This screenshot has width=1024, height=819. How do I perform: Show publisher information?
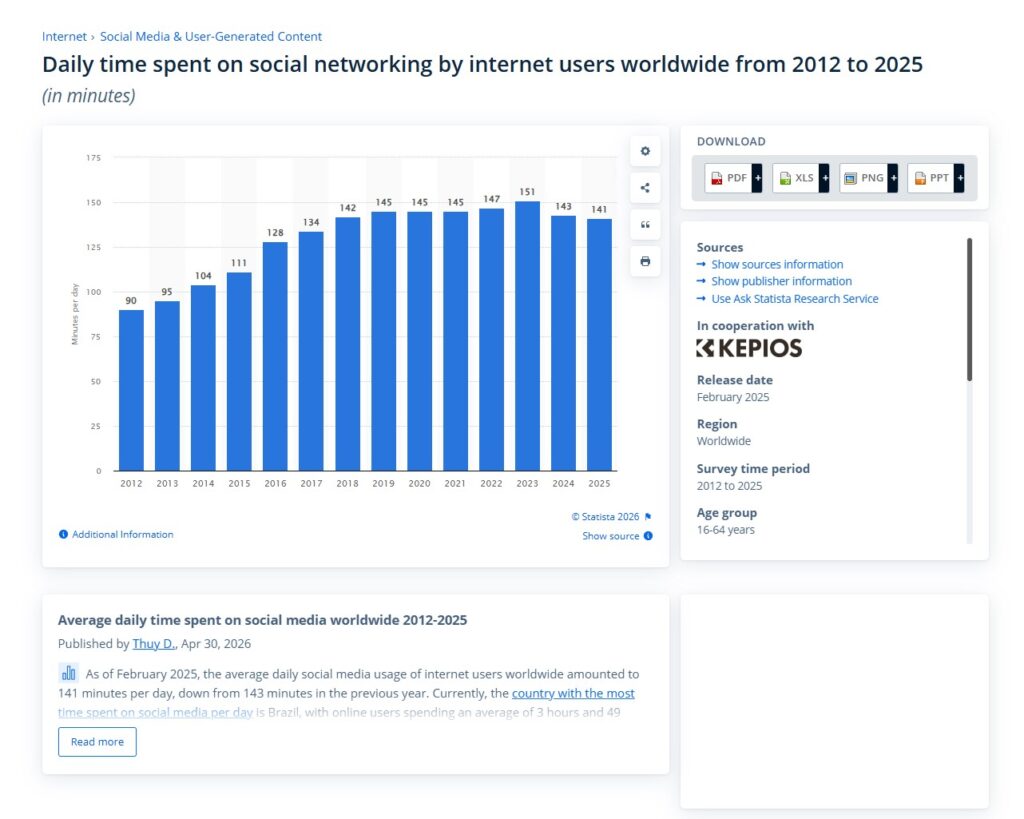[x=782, y=281]
